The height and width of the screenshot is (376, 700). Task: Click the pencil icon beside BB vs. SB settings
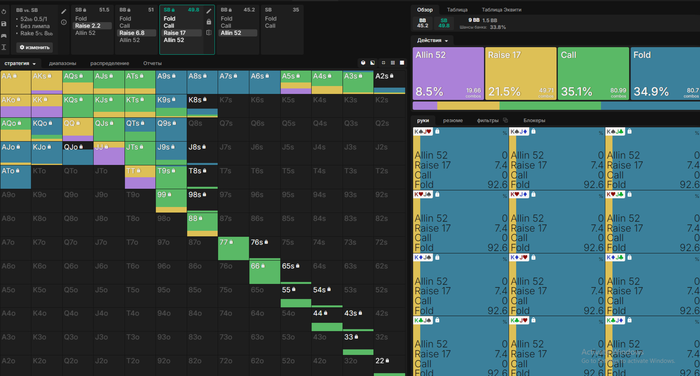(x=64, y=12)
